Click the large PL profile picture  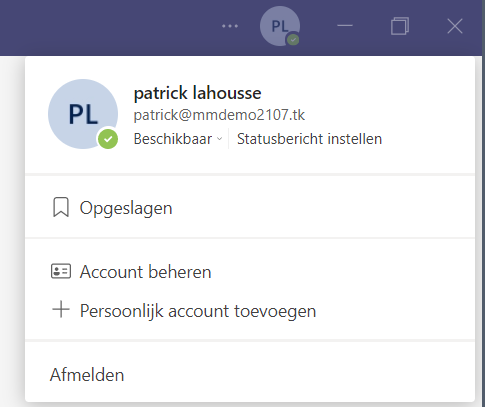pos(83,114)
